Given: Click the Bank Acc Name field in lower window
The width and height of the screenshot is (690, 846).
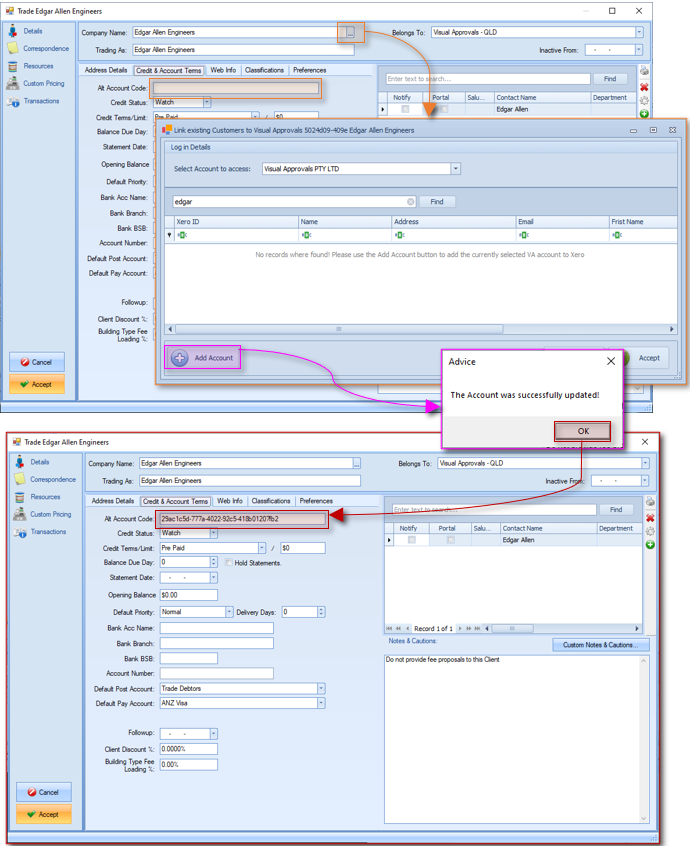Looking at the screenshot, I should pyautogui.click(x=216, y=628).
